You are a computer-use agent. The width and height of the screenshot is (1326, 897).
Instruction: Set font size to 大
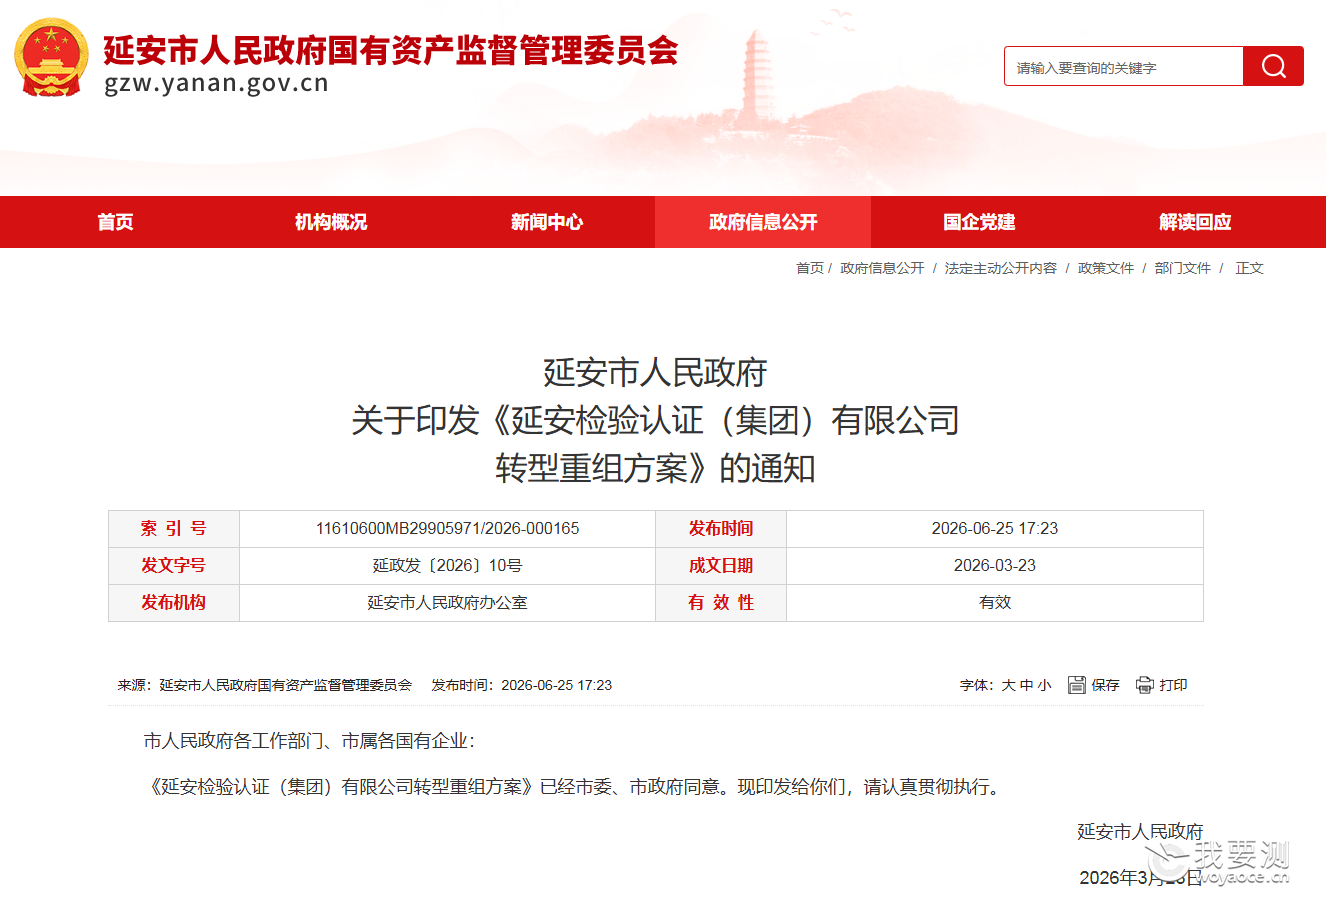[1009, 685]
